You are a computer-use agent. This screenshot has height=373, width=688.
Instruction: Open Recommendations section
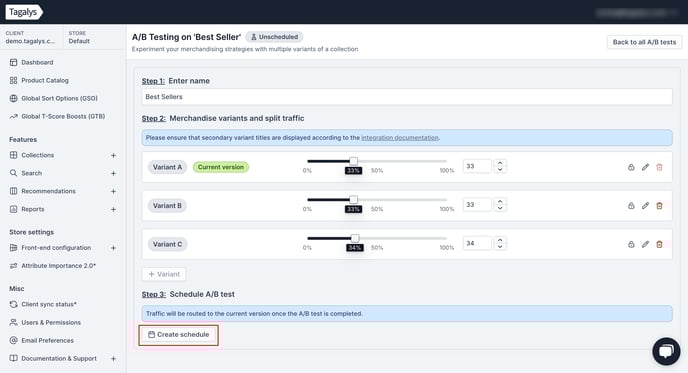[x=48, y=191]
